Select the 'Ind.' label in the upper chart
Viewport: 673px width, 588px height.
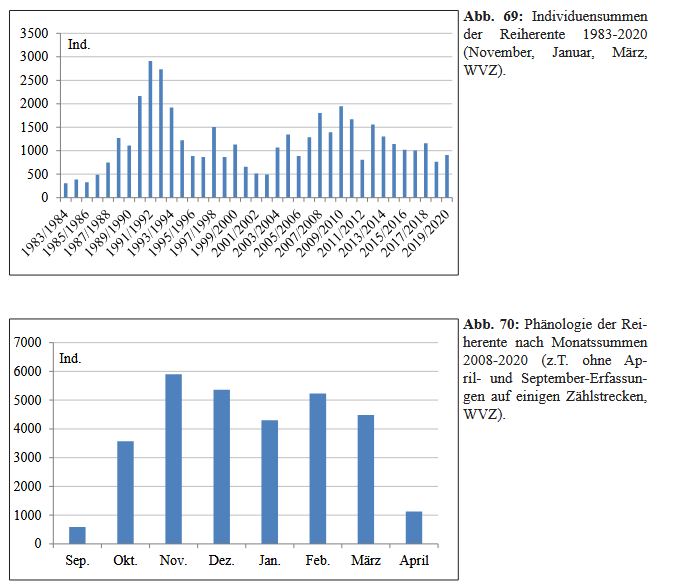coord(79,45)
